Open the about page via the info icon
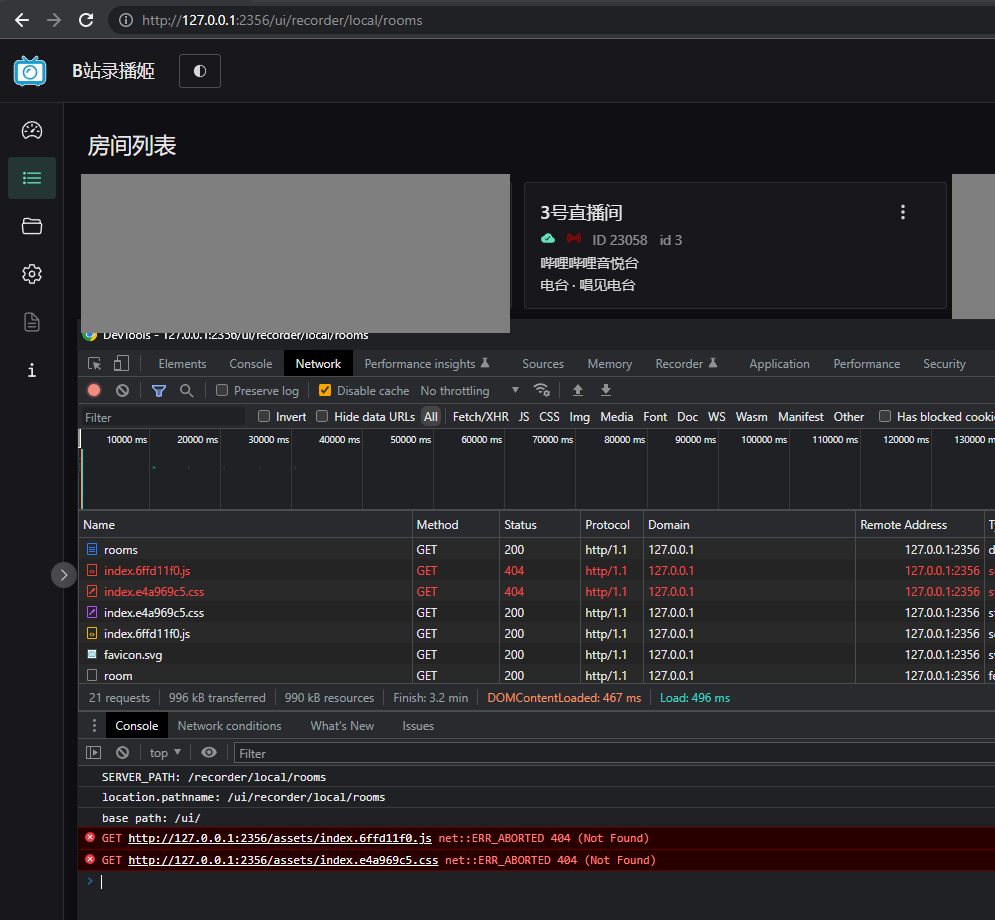Image resolution: width=995 pixels, height=920 pixels. point(31,370)
